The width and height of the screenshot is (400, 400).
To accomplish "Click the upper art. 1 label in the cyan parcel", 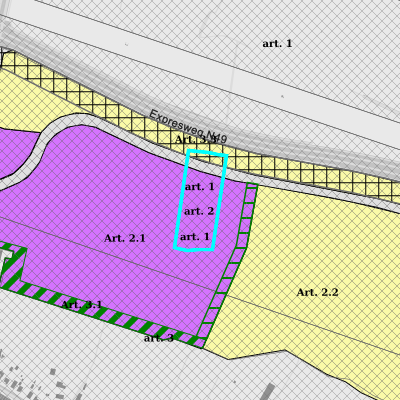I will pos(200,187).
